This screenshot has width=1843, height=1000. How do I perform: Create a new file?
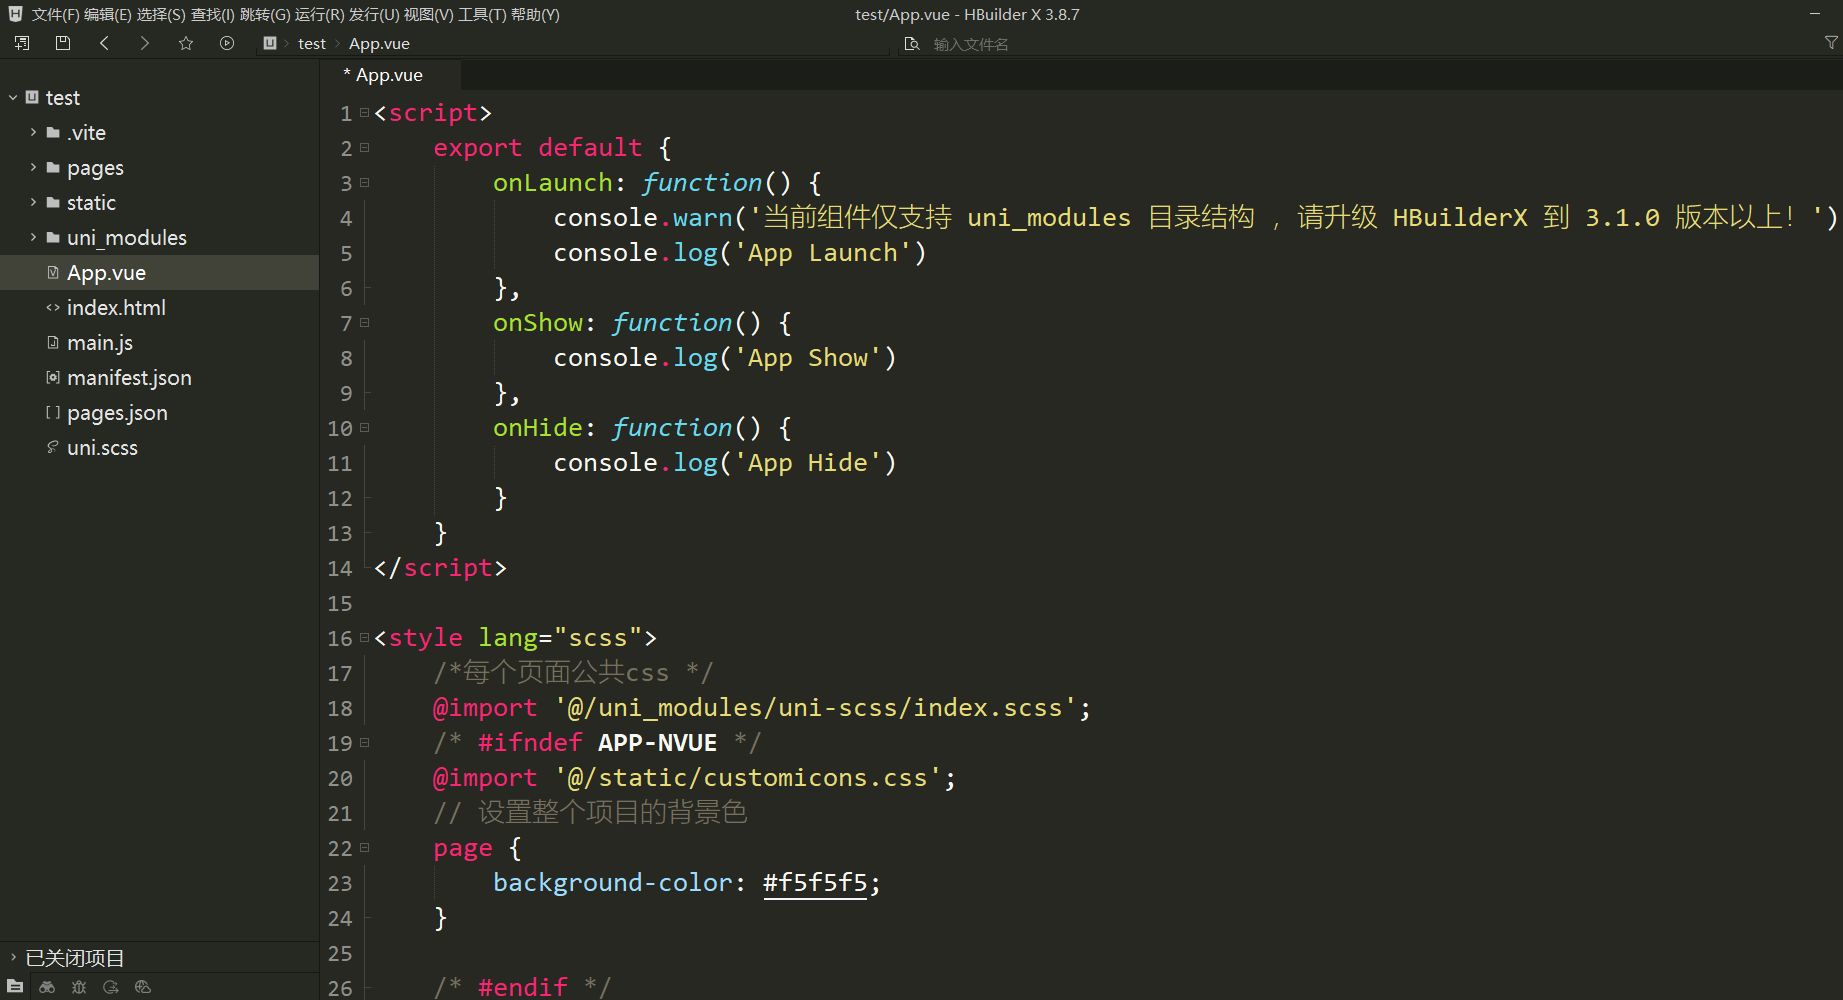tap(21, 43)
